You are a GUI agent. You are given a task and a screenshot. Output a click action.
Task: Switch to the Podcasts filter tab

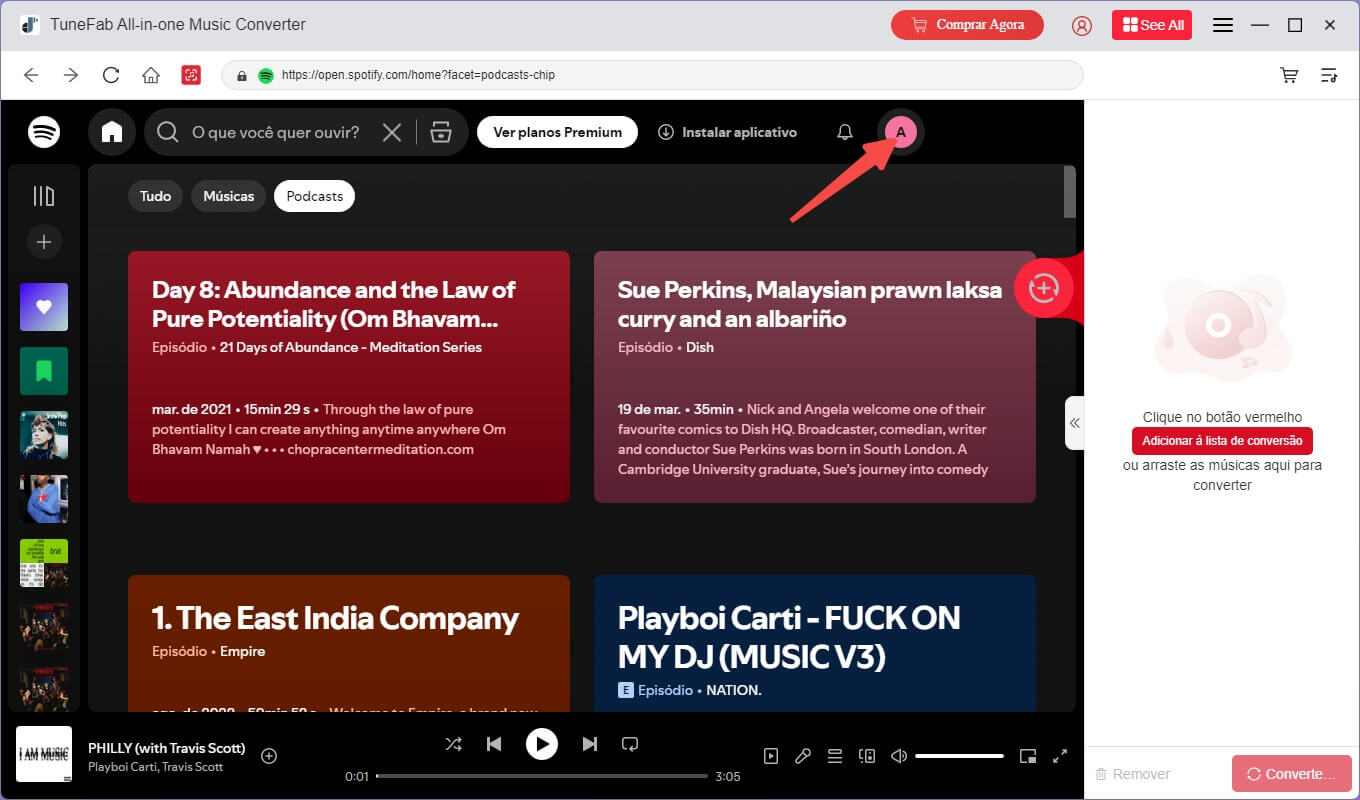pos(314,196)
